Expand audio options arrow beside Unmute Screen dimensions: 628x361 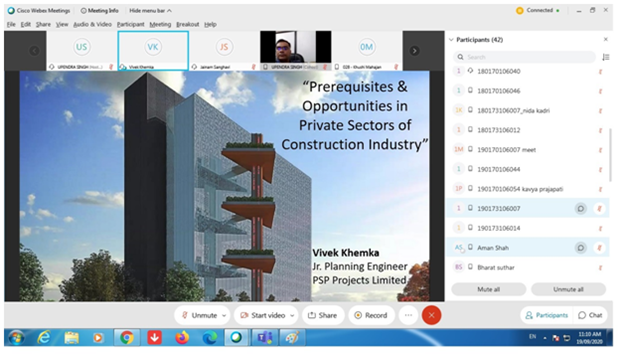[x=224, y=316]
